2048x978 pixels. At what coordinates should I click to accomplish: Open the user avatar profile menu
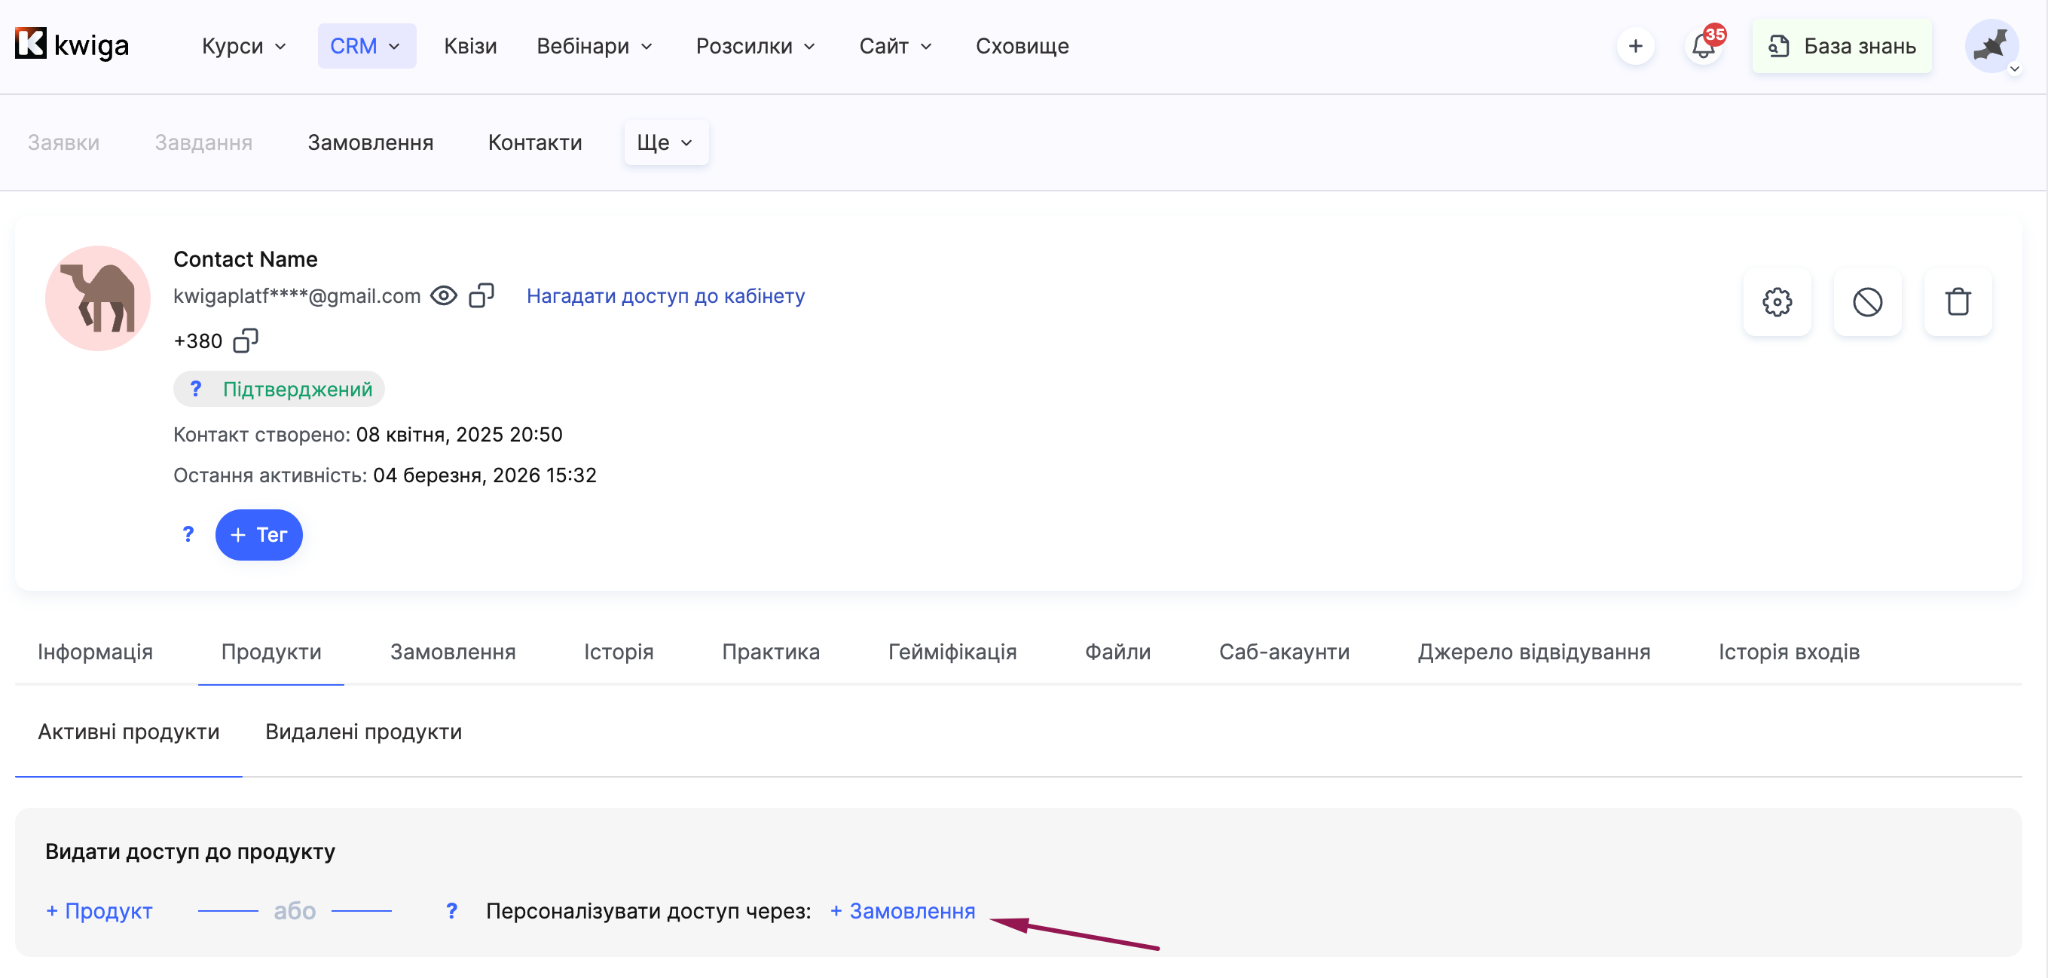[x=1992, y=46]
